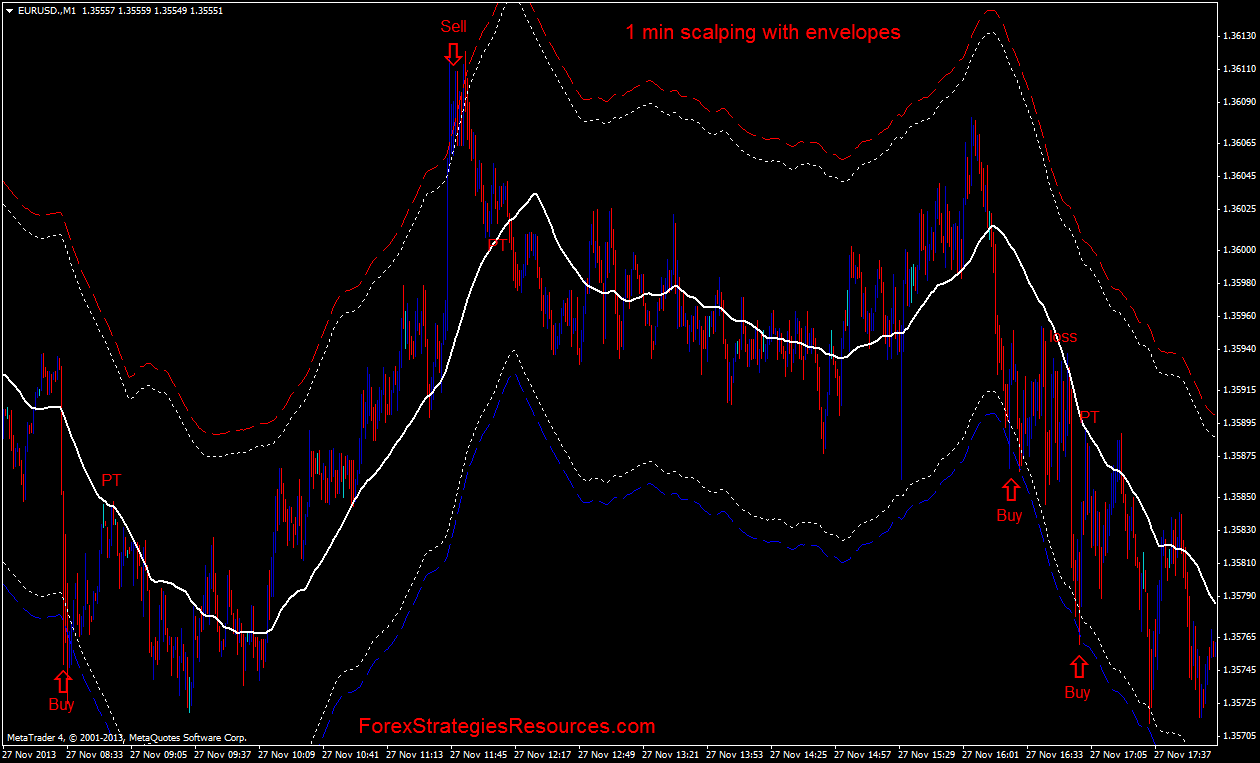The image size is (1260, 763).
Task: Click the 27 Nov 17:37 time label
Action: (x=1183, y=755)
